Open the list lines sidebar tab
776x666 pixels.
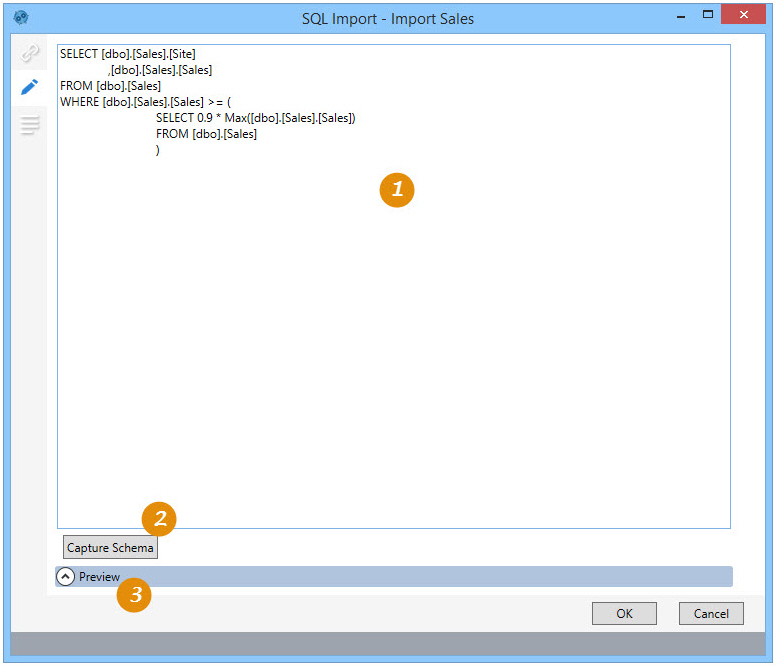click(29, 124)
